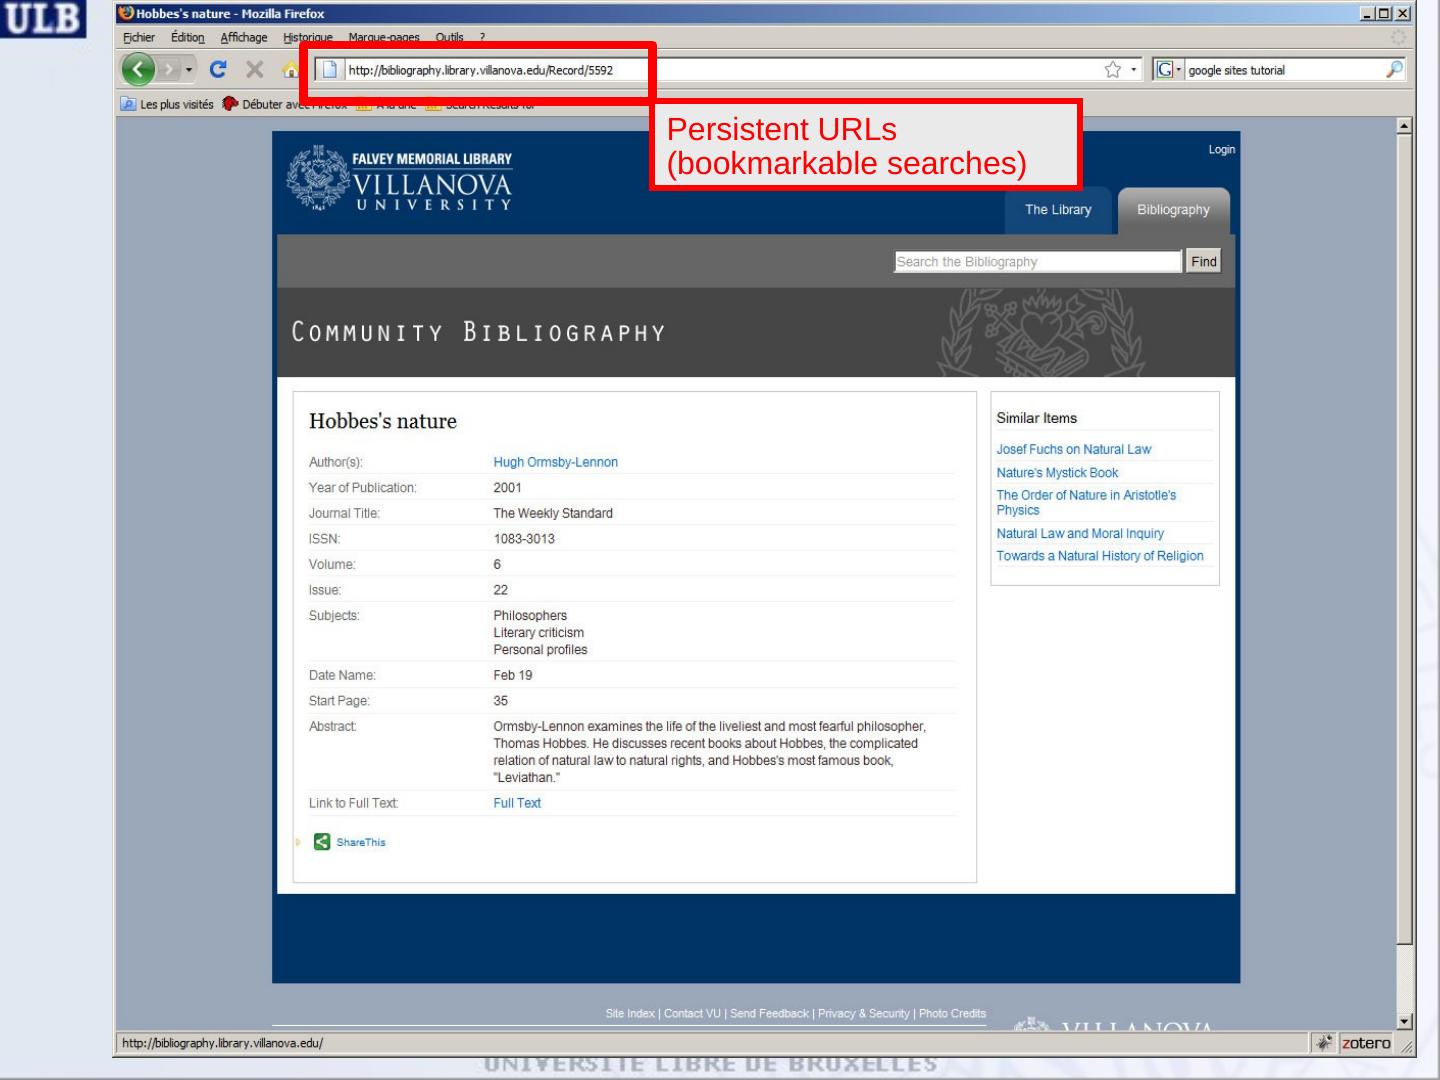The image size is (1440, 1080).
Task: Open the Full Text link
Action: [x=517, y=803]
